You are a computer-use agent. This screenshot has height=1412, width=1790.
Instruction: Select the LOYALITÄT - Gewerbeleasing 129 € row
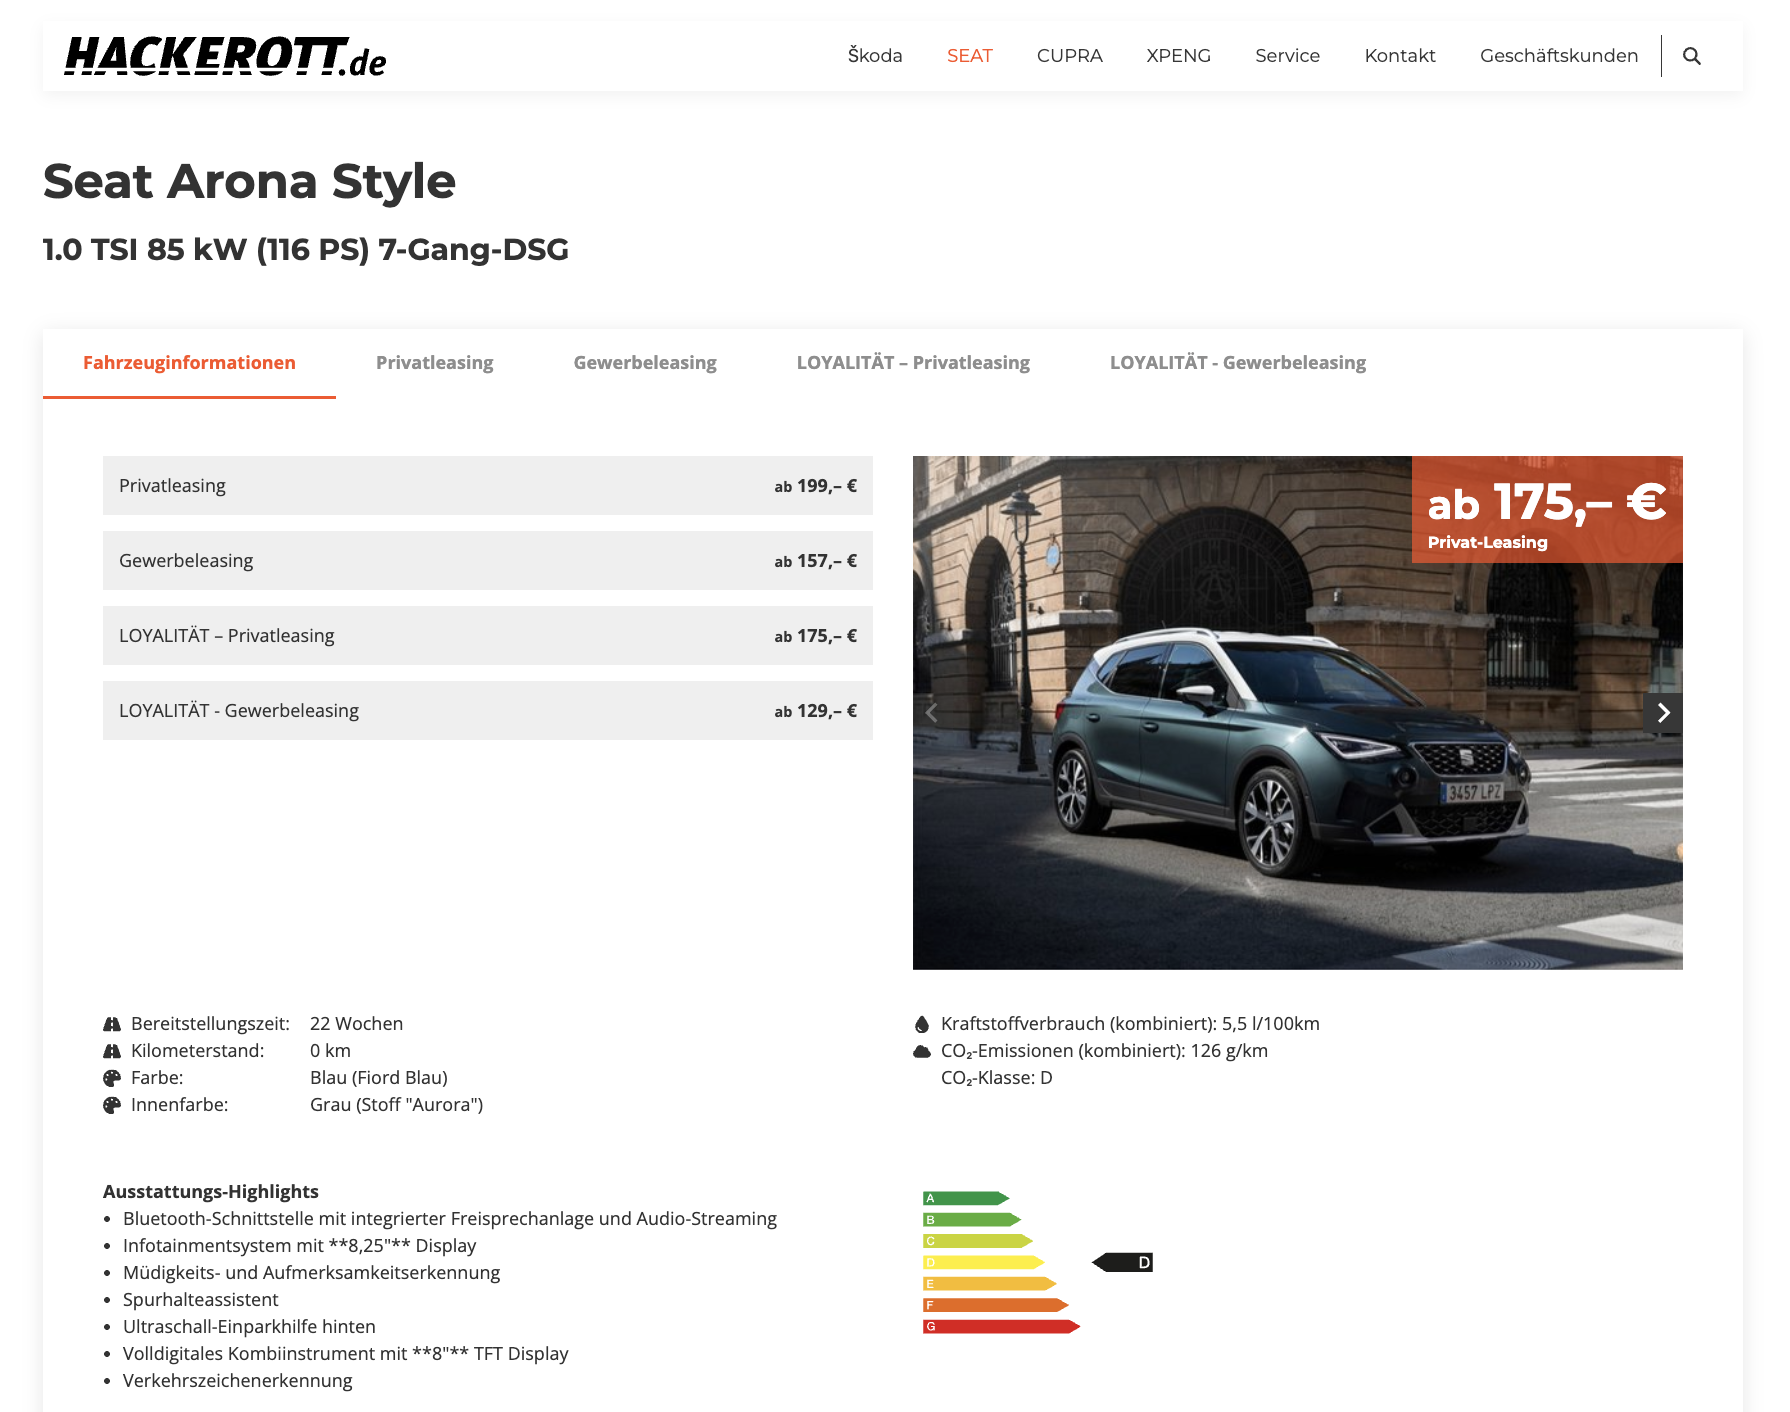tap(487, 711)
